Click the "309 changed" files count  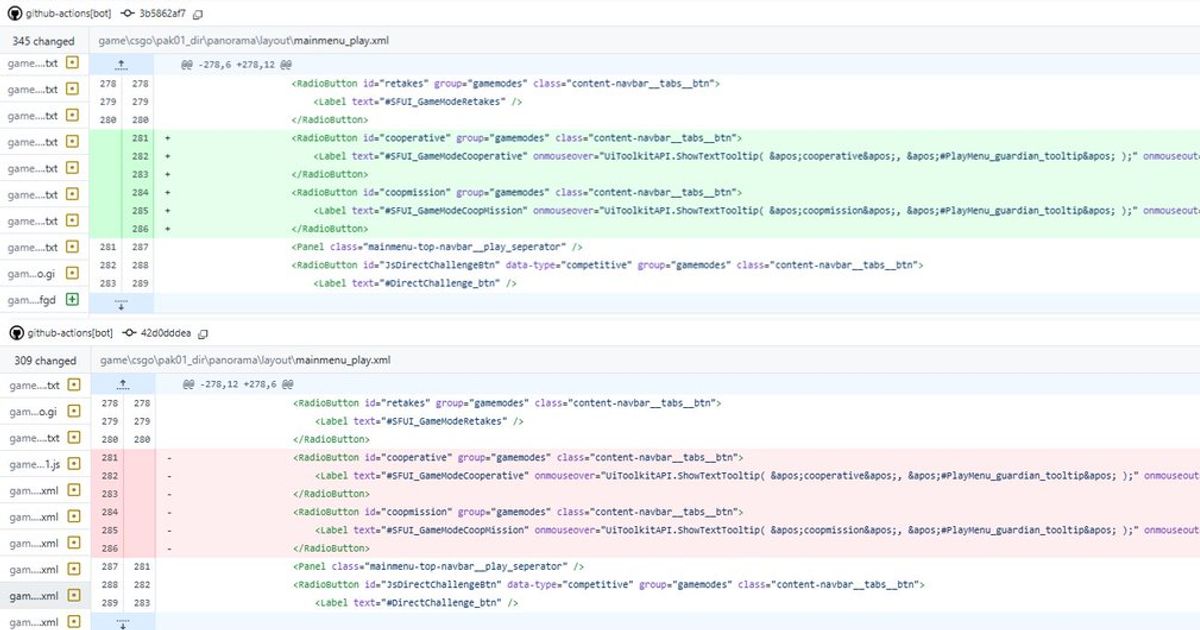[x=43, y=360]
